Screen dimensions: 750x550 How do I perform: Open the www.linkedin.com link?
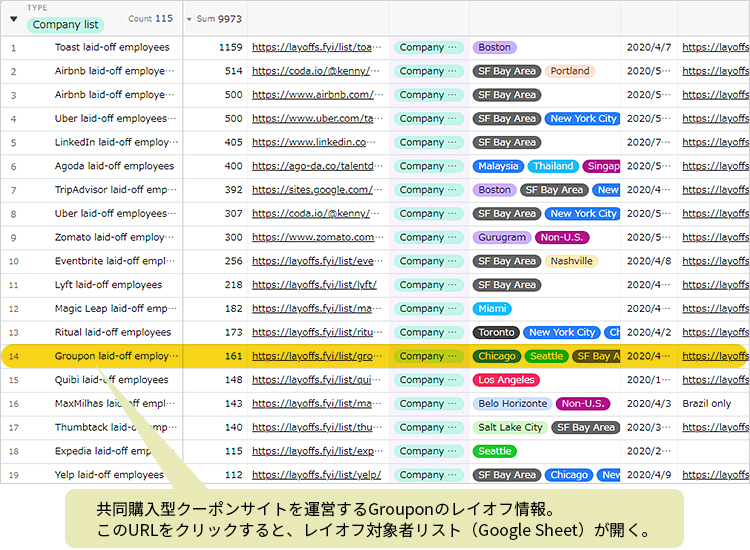tap(314, 143)
